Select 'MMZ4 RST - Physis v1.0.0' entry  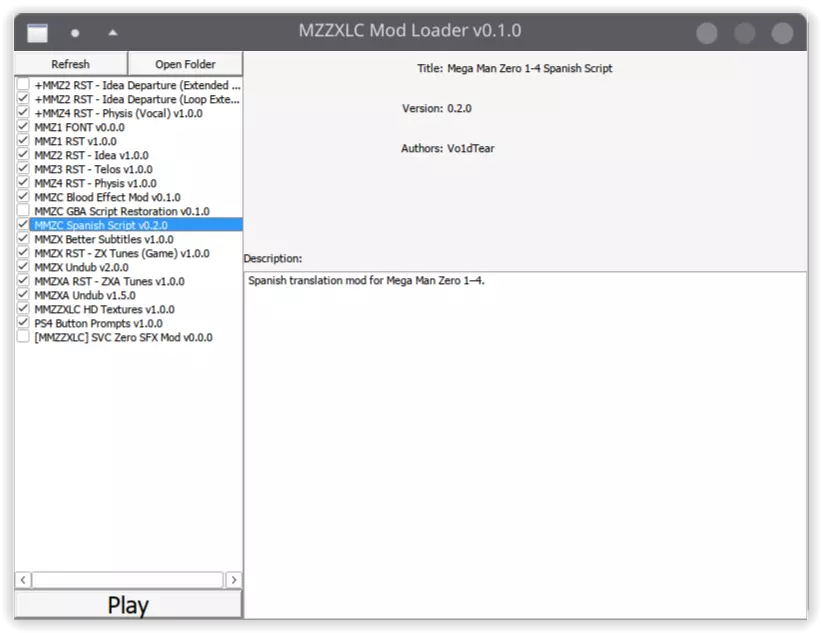pyautogui.click(x=95, y=183)
